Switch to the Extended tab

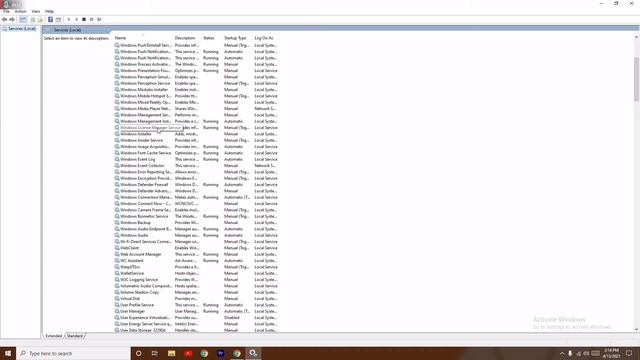tap(53, 336)
